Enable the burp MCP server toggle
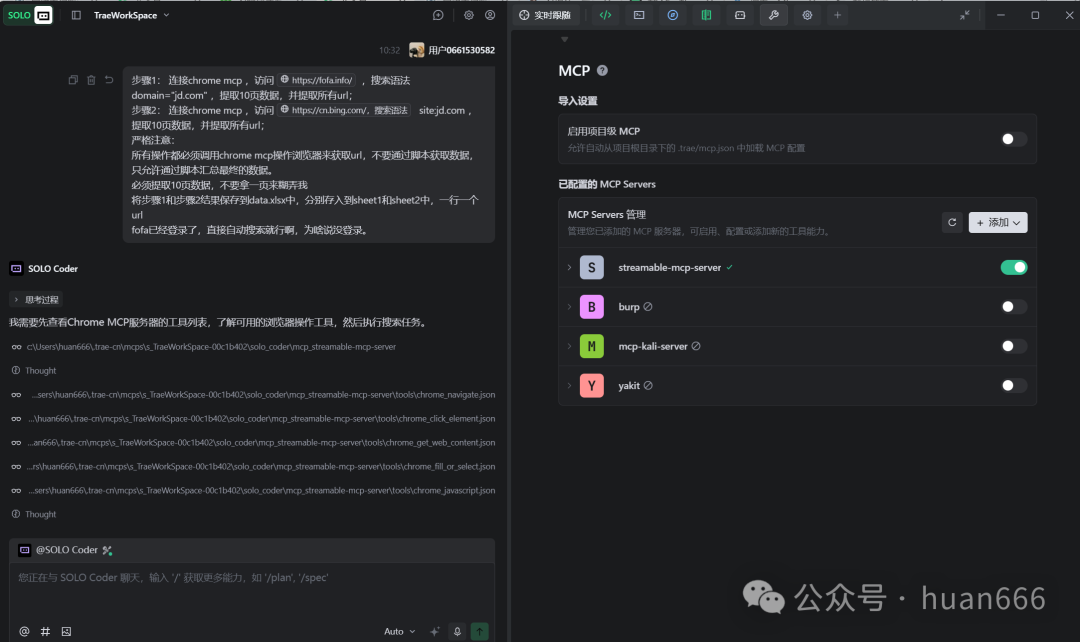 pos(1013,307)
